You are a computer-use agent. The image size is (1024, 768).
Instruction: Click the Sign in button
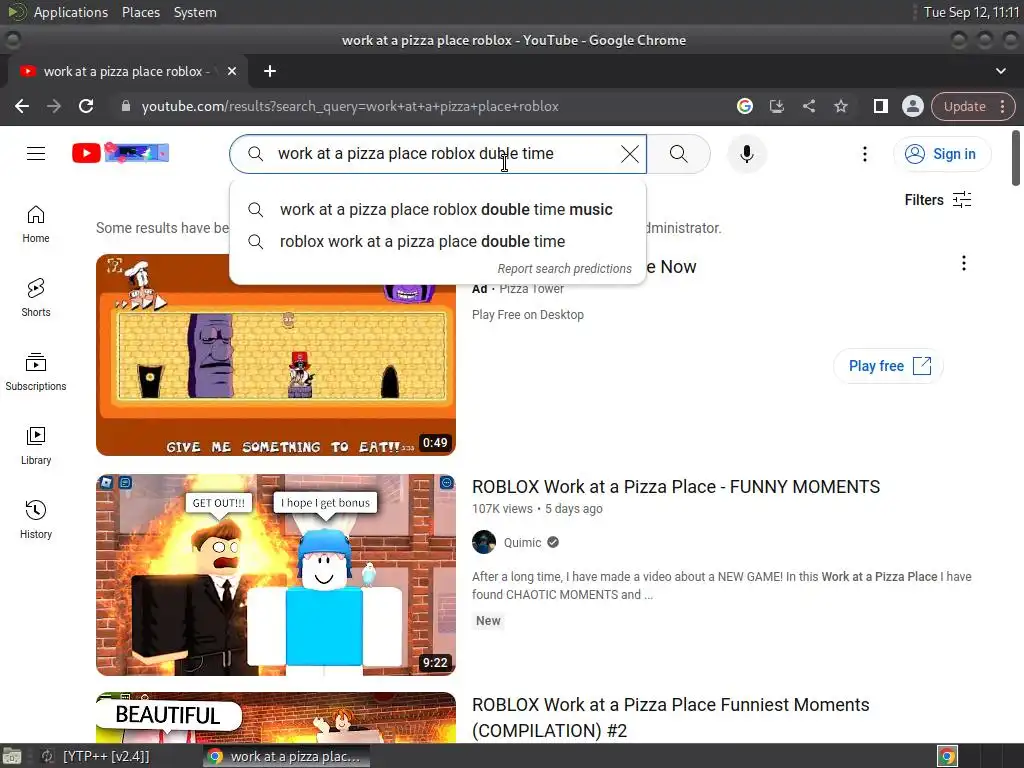942,154
